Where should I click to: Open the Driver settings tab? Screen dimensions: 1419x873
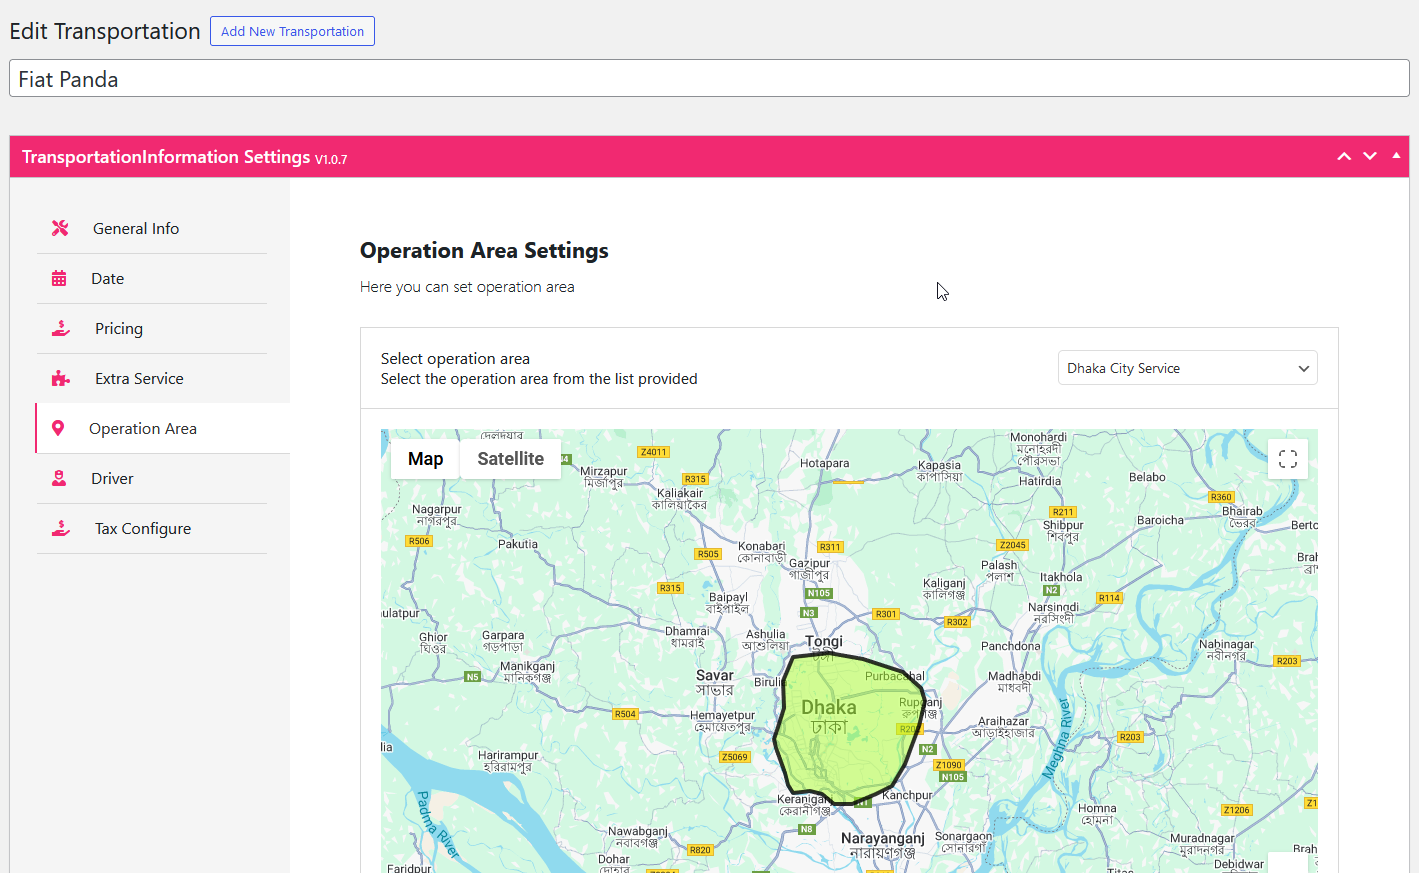pos(112,479)
